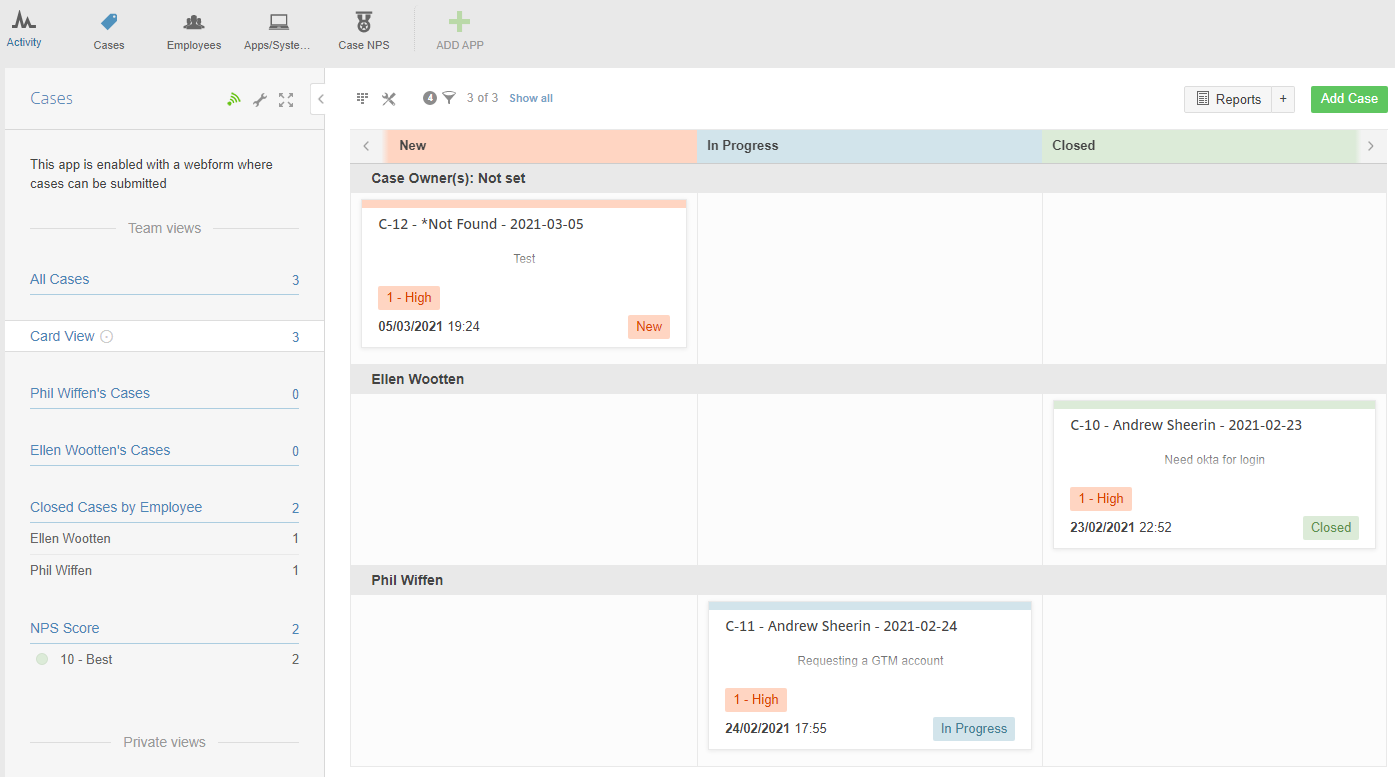Click the ADD APP plus icon

coord(459,22)
